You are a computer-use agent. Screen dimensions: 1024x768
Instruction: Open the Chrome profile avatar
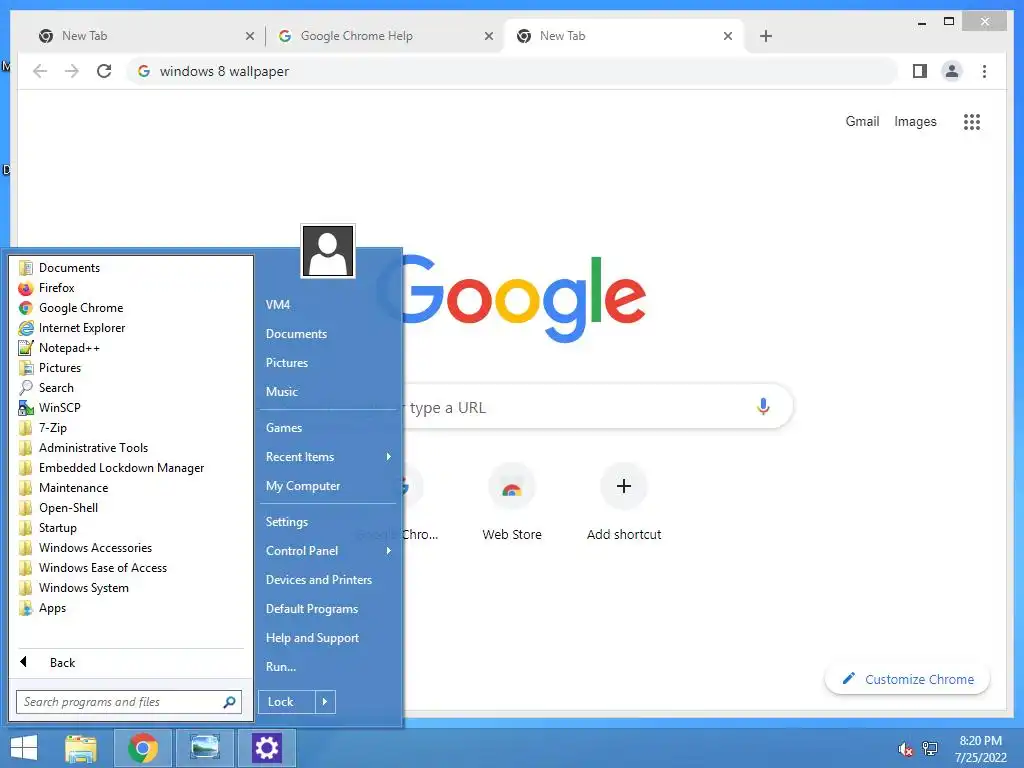952,71
